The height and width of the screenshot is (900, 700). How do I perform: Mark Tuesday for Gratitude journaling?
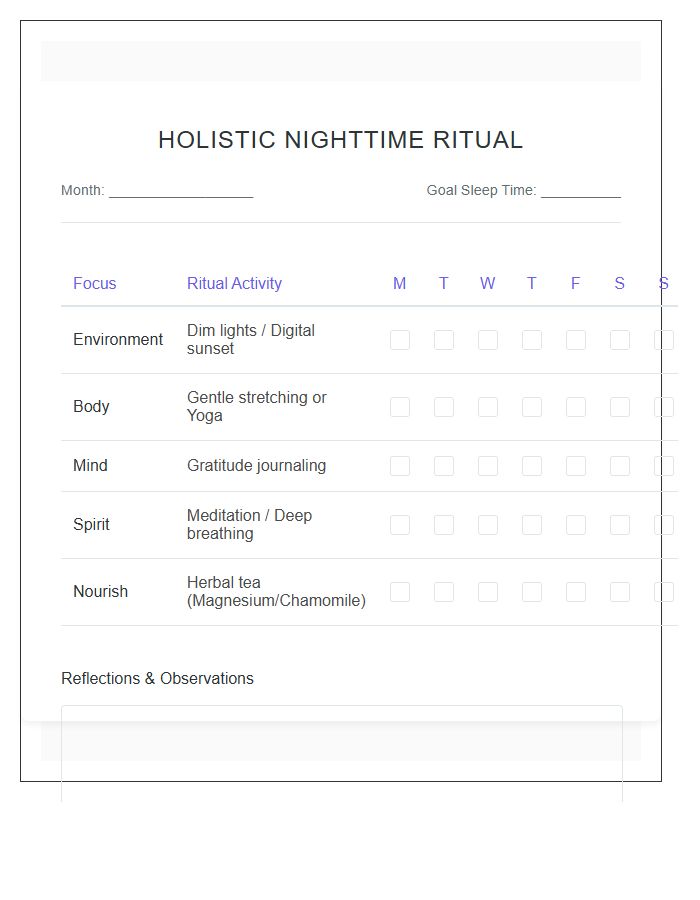pos(444,466)
